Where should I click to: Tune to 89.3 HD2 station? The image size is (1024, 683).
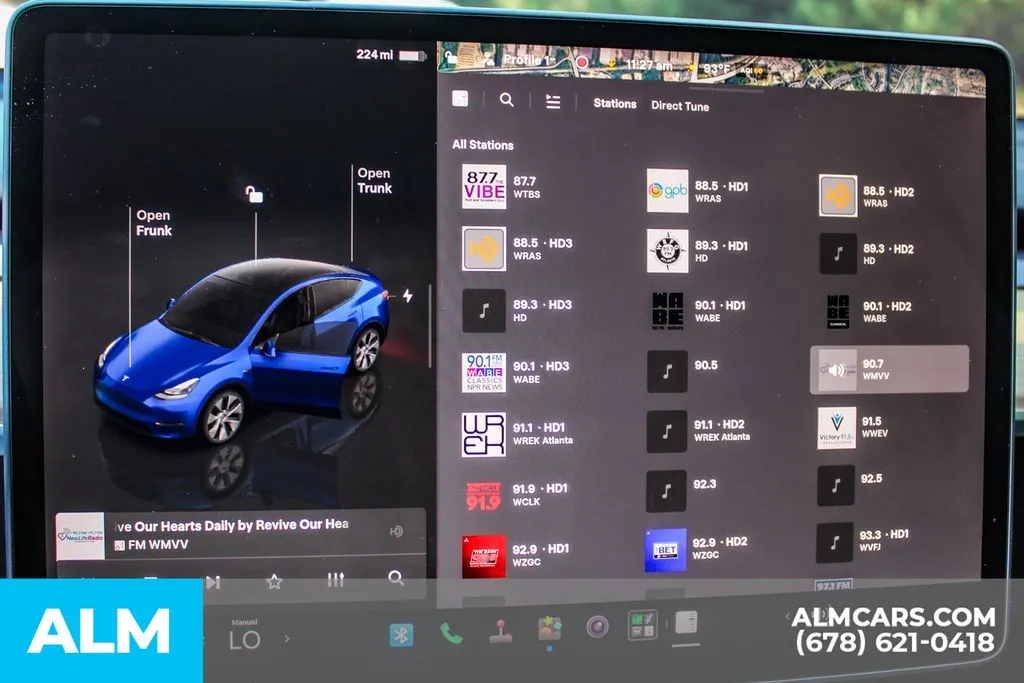(x=867, y=253)
